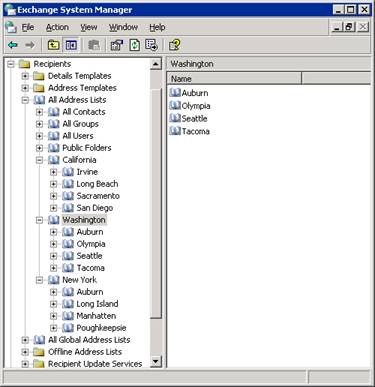Open the Action menu
Image resolution: width=375 pixels, height=387 pixels.
(57, 27)
